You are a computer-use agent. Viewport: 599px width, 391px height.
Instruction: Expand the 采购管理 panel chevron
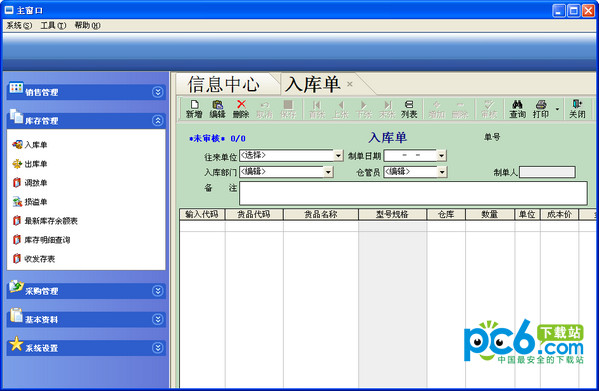157,291
